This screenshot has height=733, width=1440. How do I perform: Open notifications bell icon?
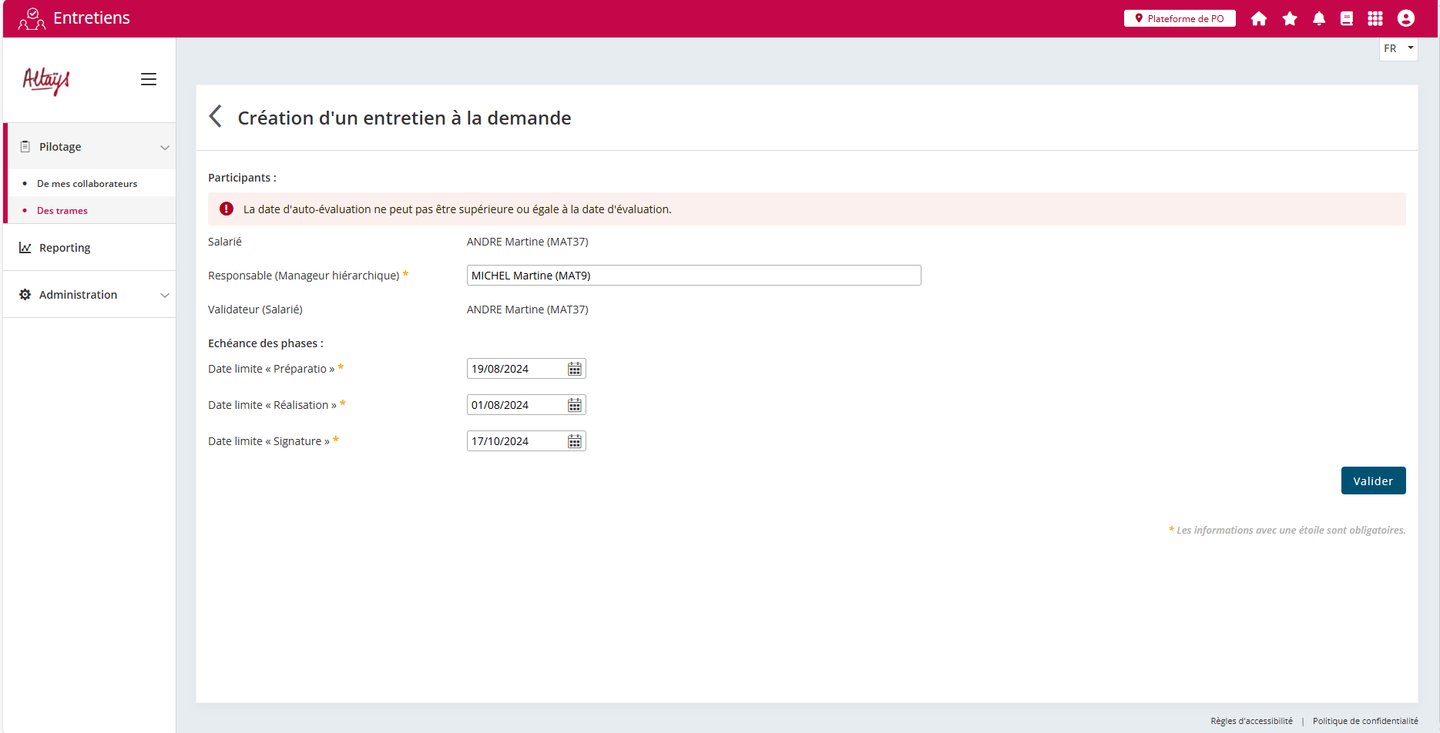point(1319,19)
